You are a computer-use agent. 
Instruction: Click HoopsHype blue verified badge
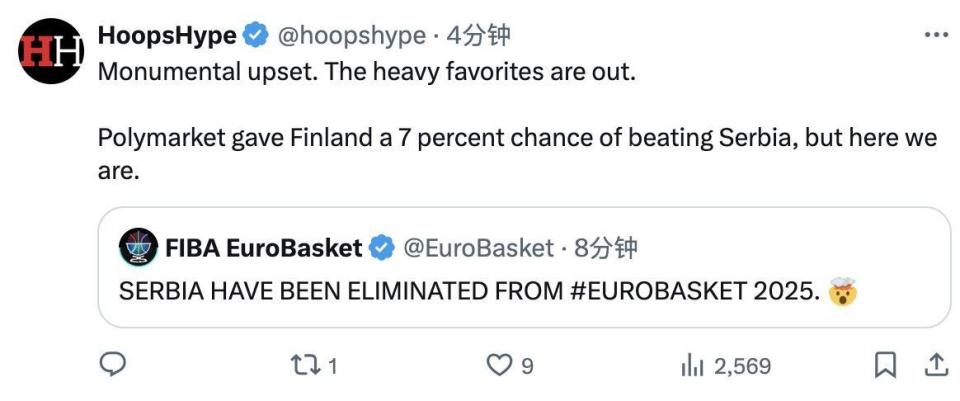(x=256, y=36)
